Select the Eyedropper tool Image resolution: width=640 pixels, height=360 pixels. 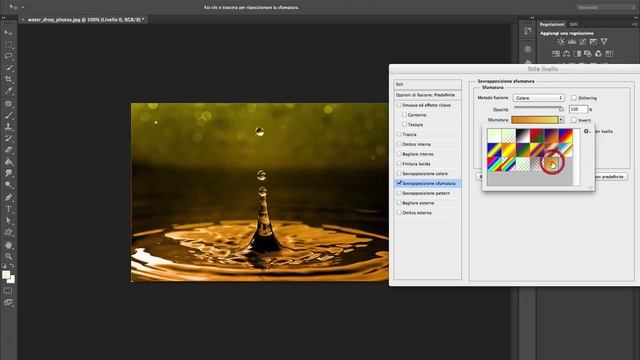point(9,91)
